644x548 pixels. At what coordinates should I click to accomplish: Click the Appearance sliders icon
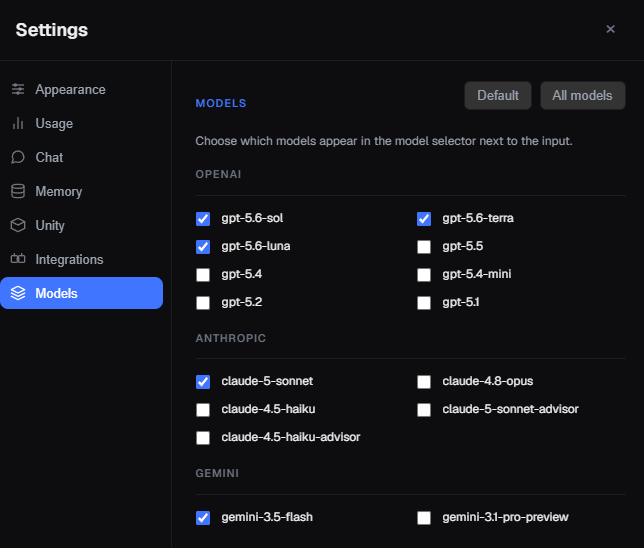click(x=18, y=89)
